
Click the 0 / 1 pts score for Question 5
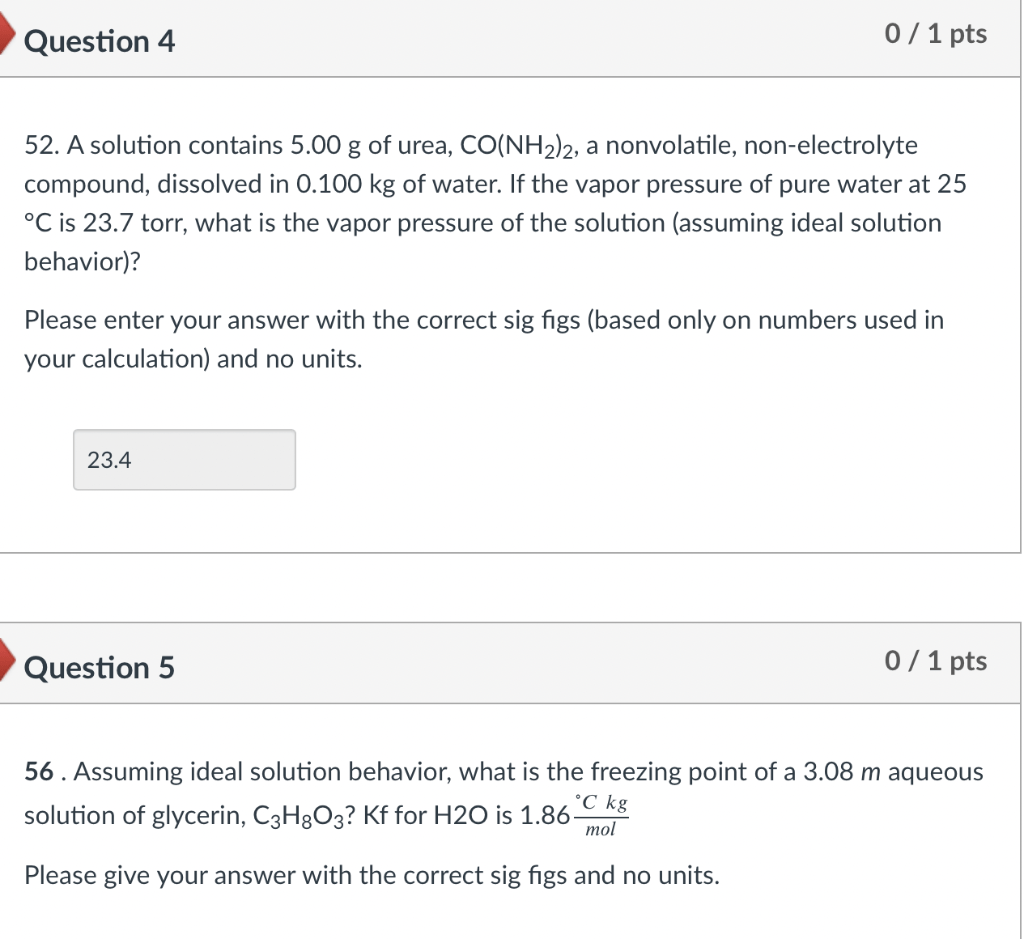[935, 660]
